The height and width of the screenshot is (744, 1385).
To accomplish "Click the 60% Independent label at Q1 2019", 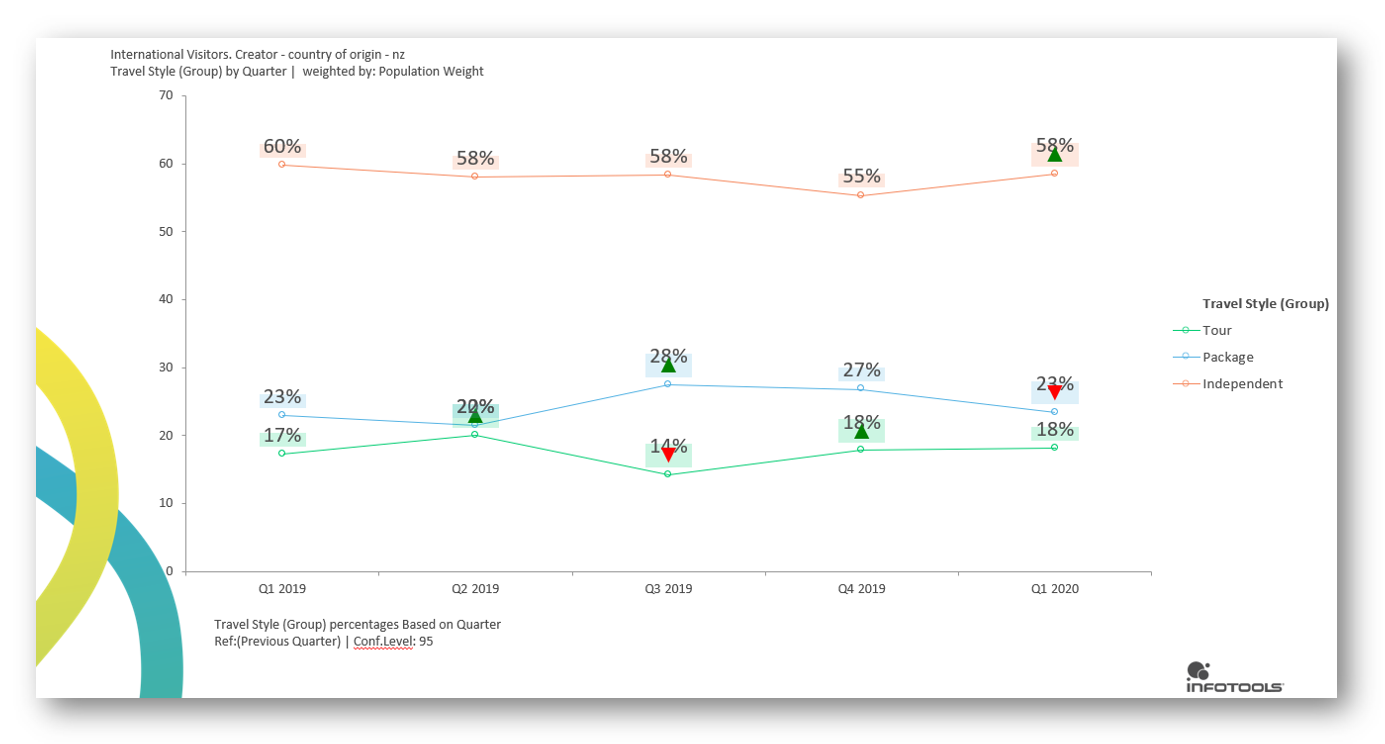I will pyautogui.click(x=282, y=147).
